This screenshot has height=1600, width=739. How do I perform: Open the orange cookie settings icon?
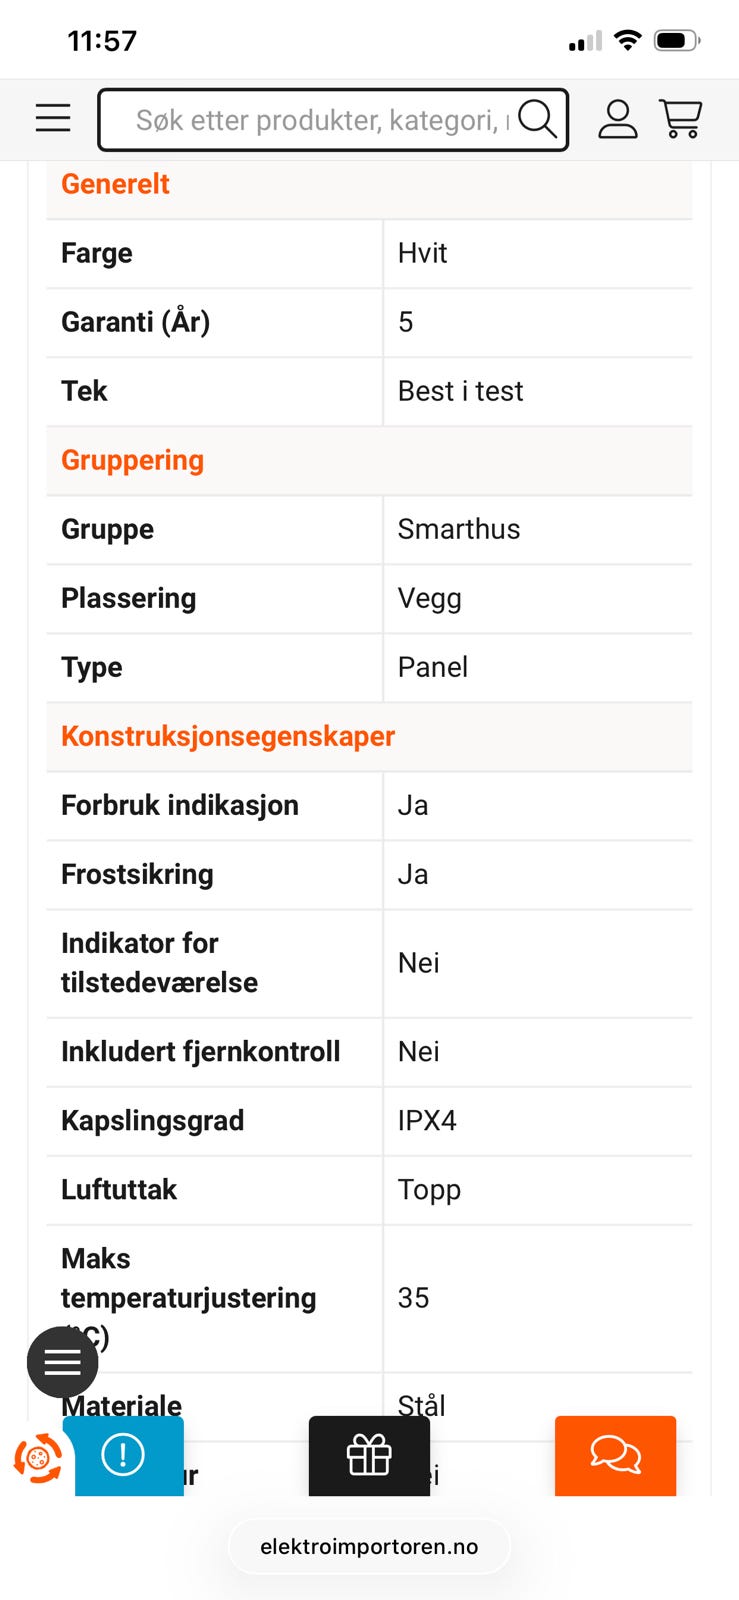(38, 1458)
